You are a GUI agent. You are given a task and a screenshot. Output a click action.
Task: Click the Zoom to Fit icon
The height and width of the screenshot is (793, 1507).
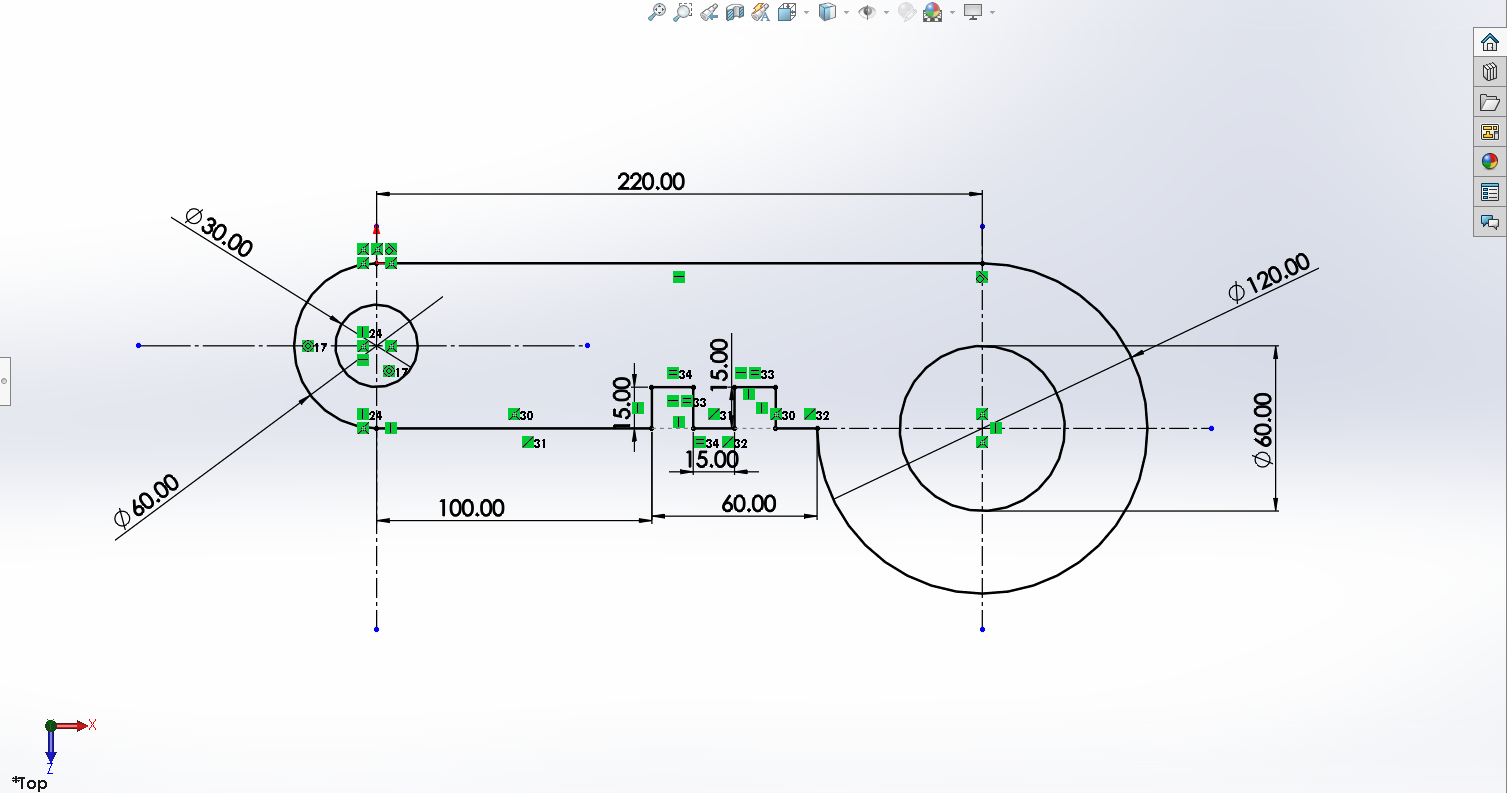(x=657, y=12)
